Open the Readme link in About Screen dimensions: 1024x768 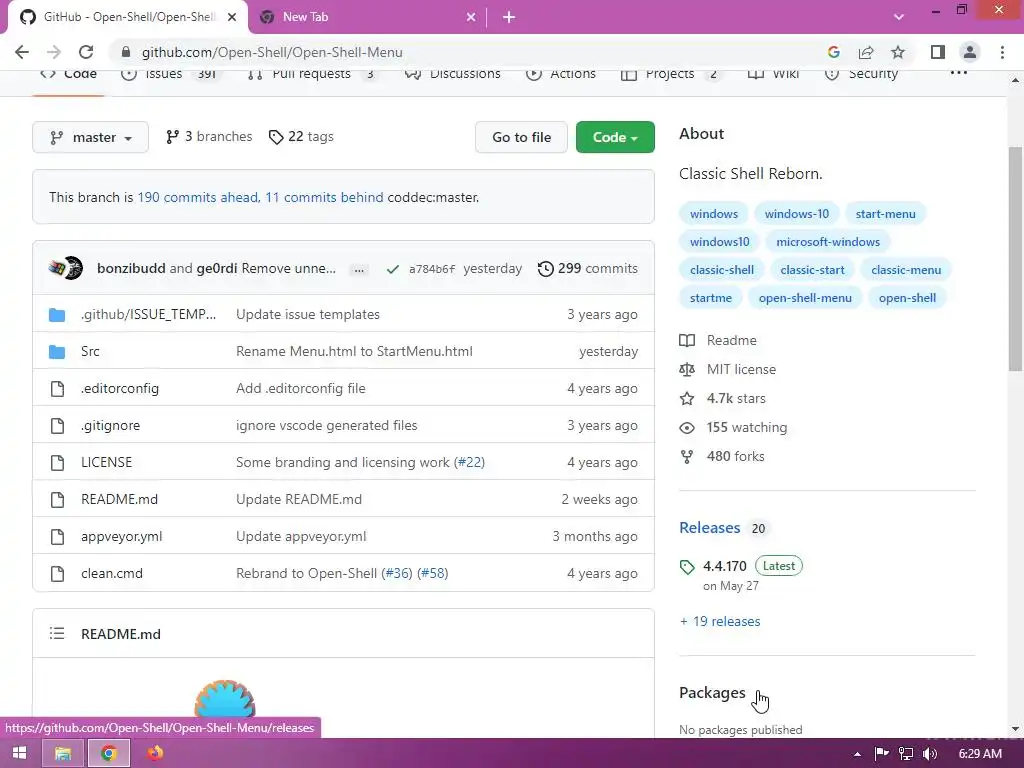[731, 340]
